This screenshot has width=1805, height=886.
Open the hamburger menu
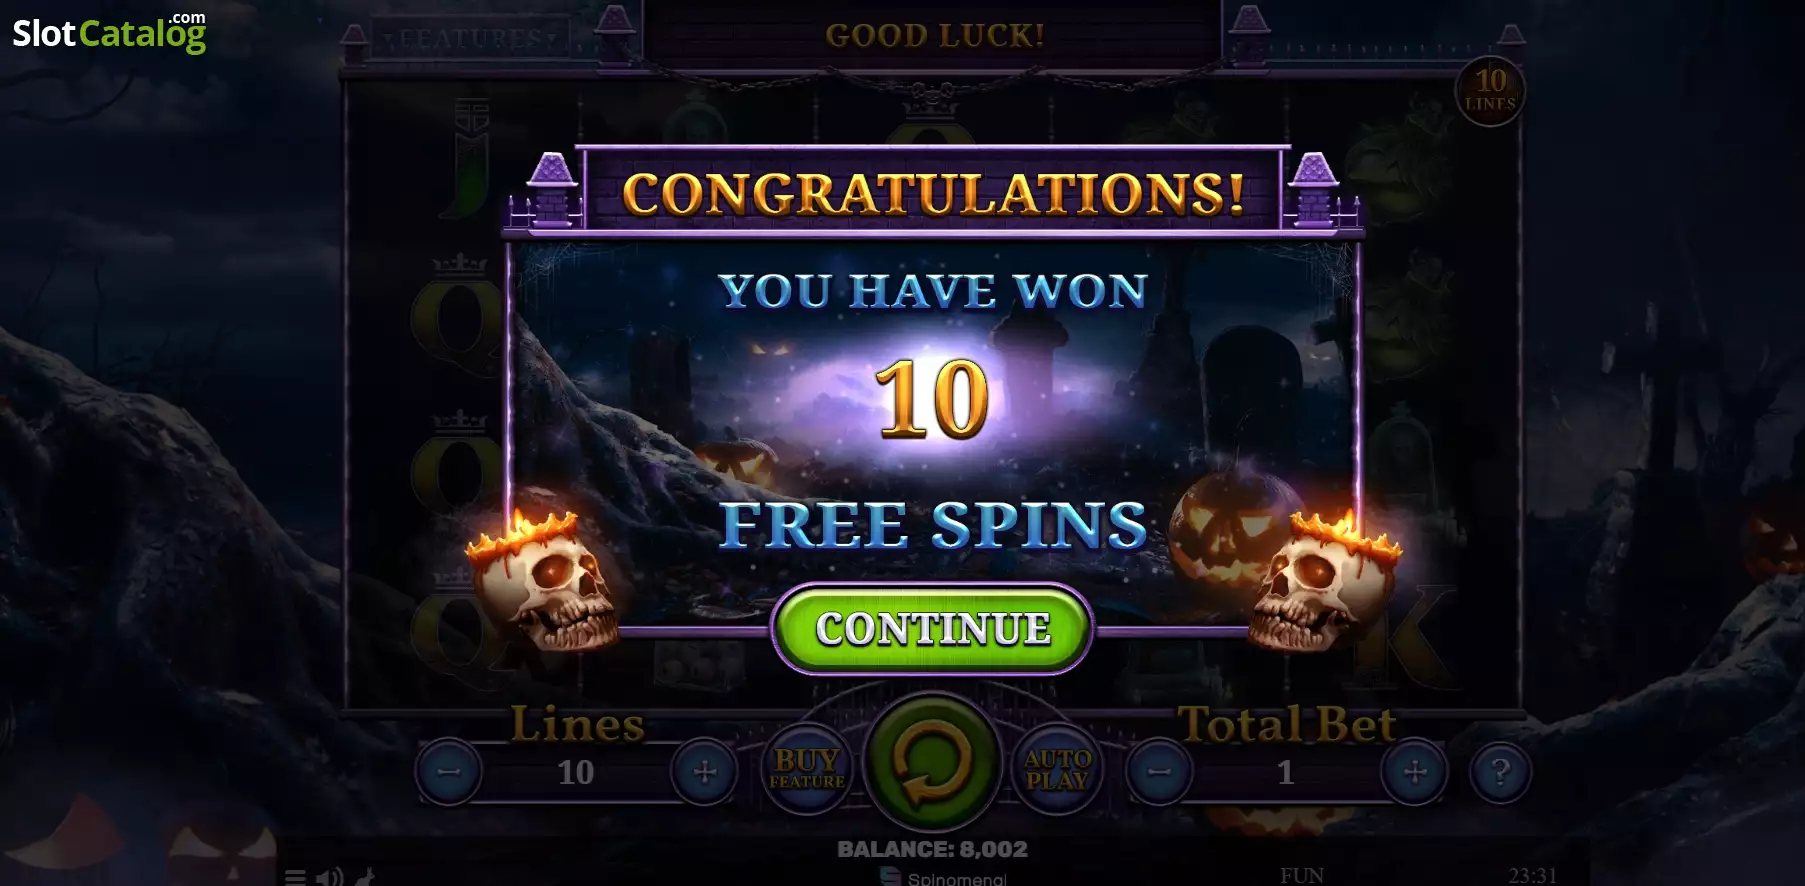coord(295,878)
